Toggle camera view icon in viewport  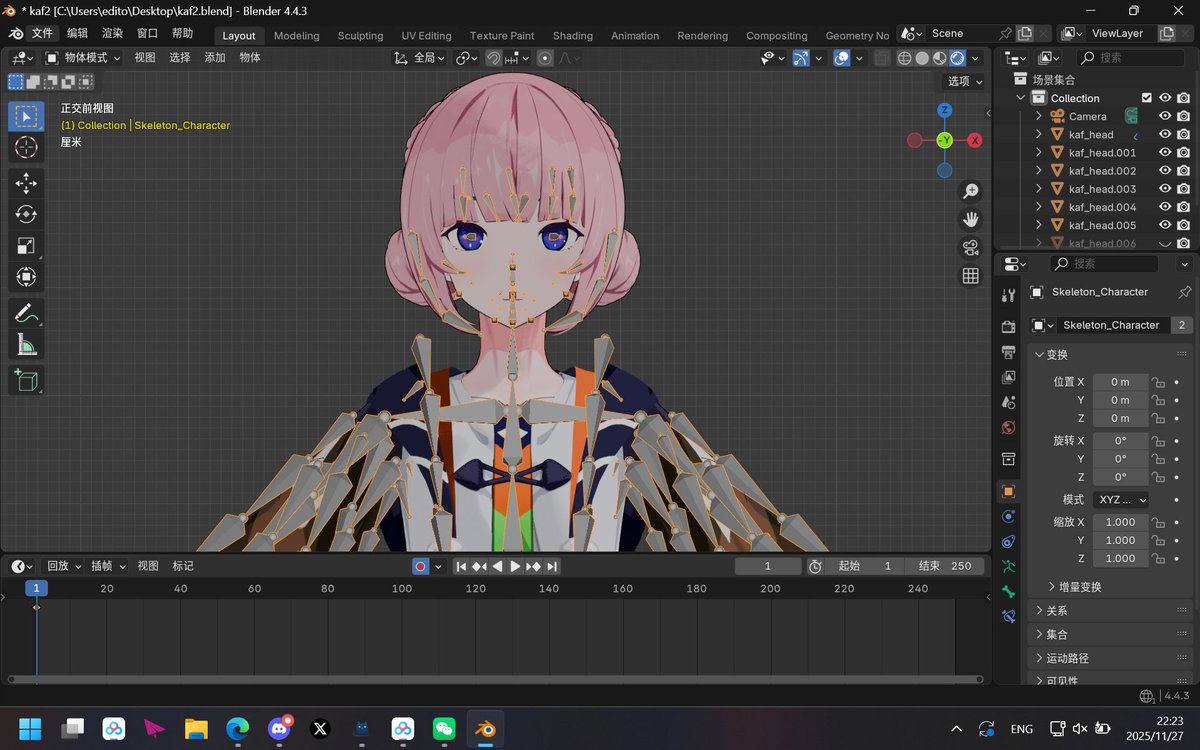(970, 248)
